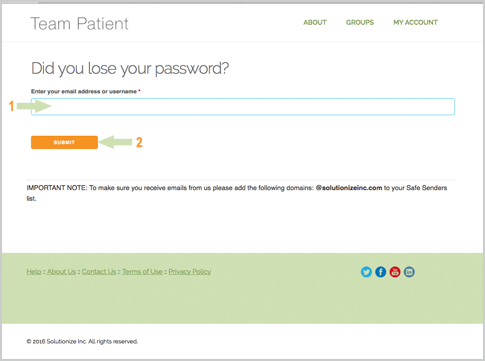The width and height of the screenshot is (485, 361).
Task: Click the orange Submit button
Action: pos(64,142)
